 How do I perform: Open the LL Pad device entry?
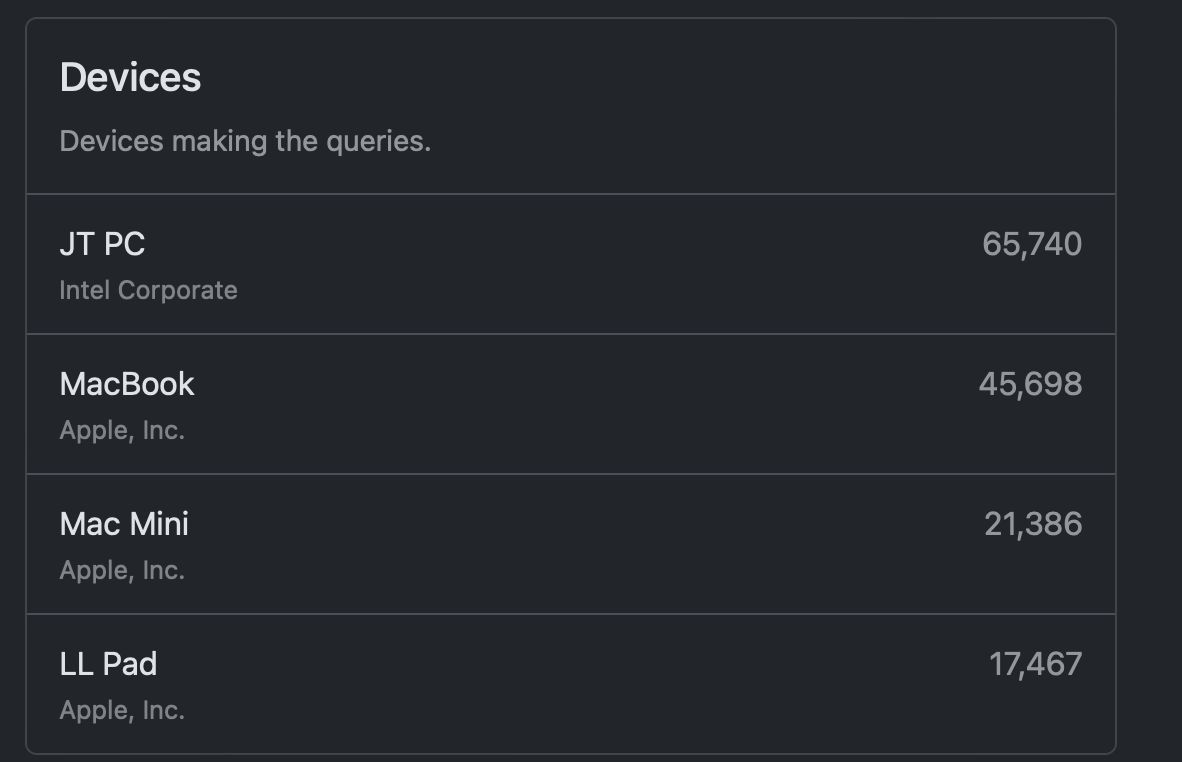pos(108,664)
